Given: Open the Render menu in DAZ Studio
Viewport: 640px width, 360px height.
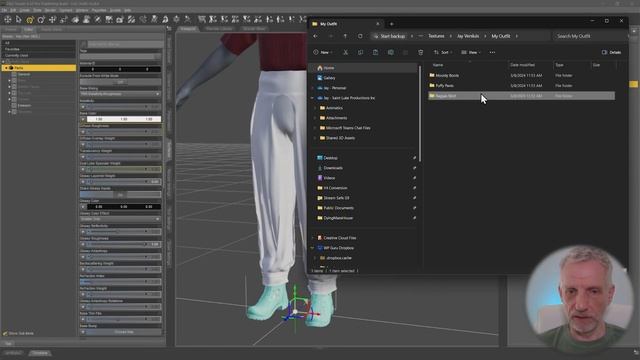Looking at the screenshot, I should (x=50, y=10).
